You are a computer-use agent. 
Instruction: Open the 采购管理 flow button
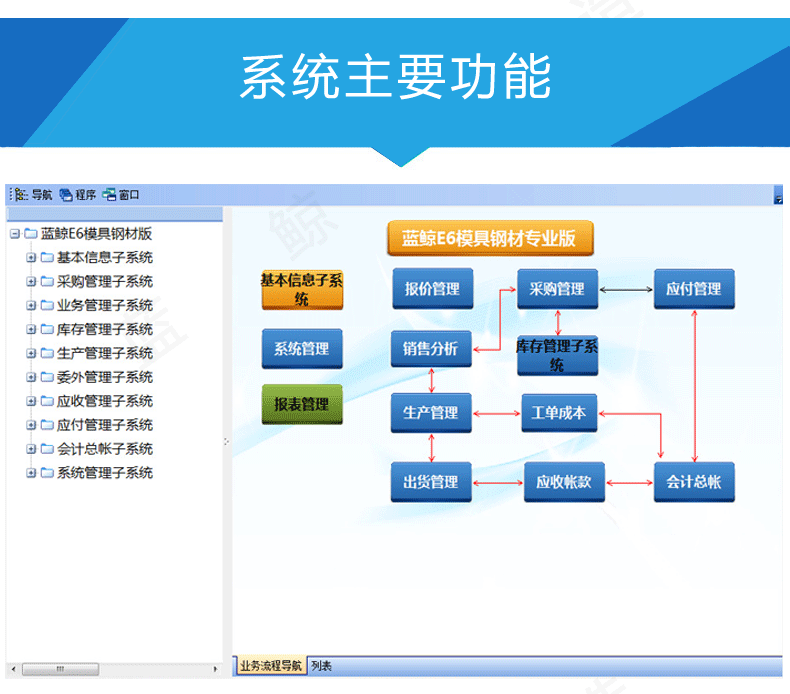pos(557,289)
